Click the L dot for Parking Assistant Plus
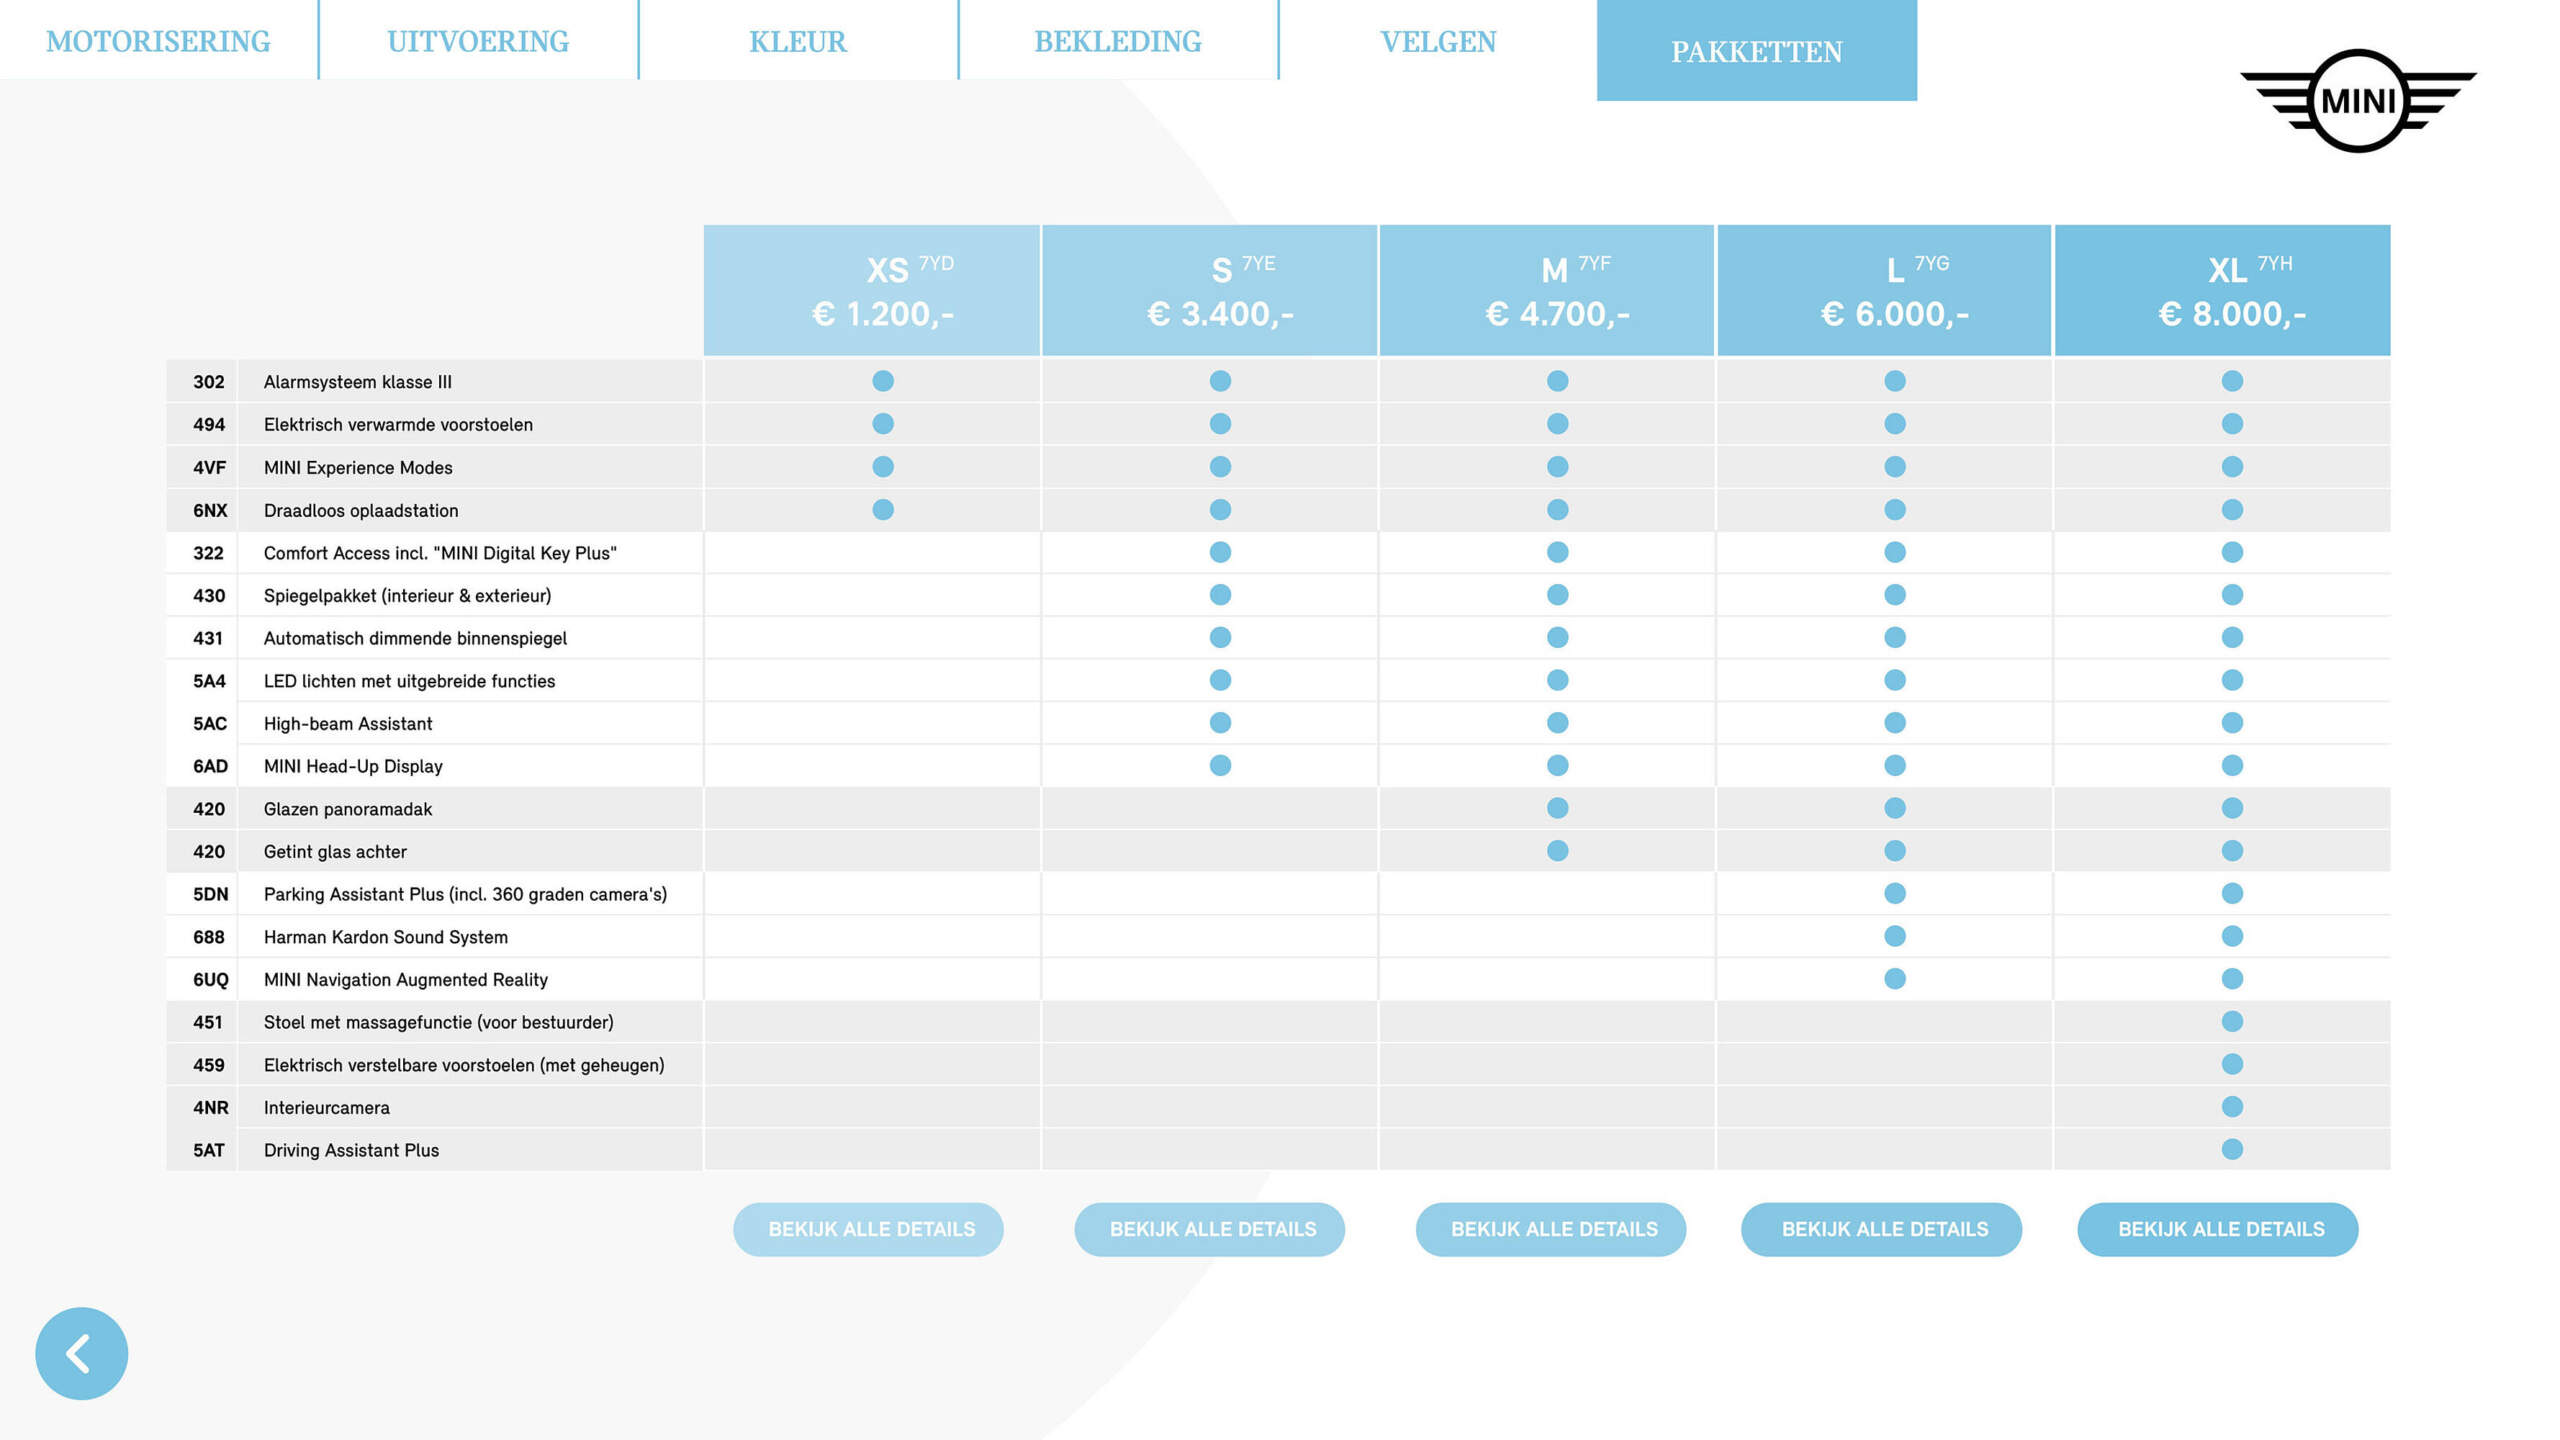Screen dimensions: 2560x1440 click(1895, 893)
